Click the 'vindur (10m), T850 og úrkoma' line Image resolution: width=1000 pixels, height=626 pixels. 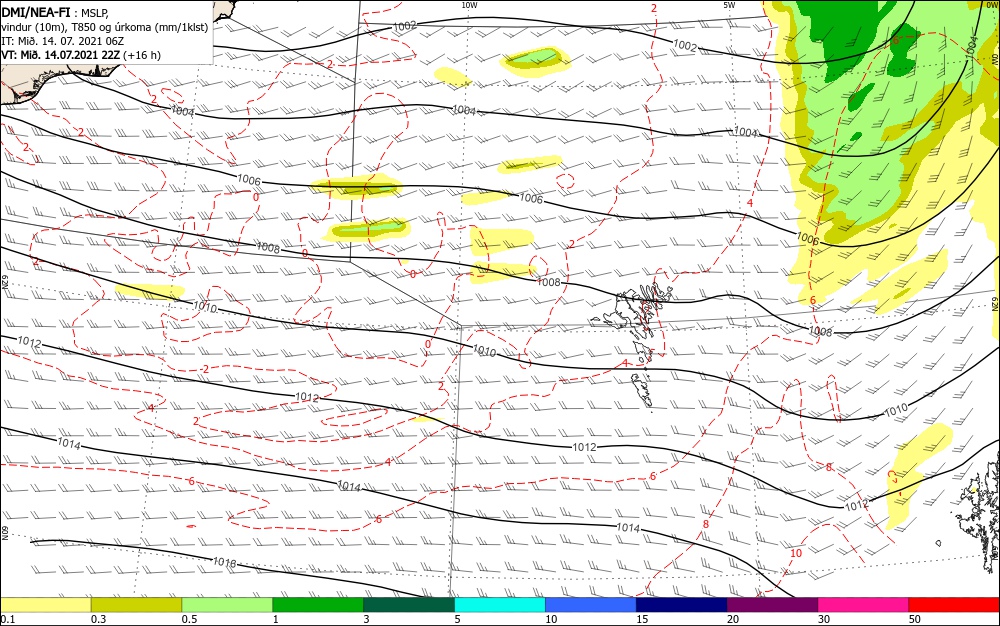pyautogui.click(x=75, y=27)
